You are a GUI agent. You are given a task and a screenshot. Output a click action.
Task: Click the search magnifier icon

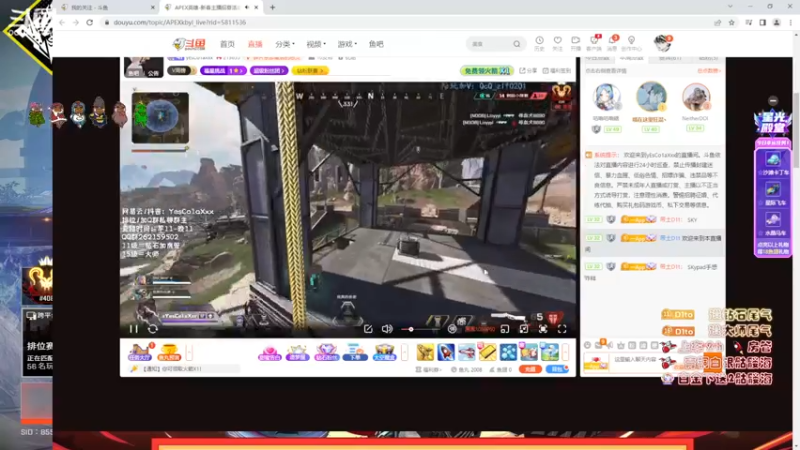click(517, 44)
